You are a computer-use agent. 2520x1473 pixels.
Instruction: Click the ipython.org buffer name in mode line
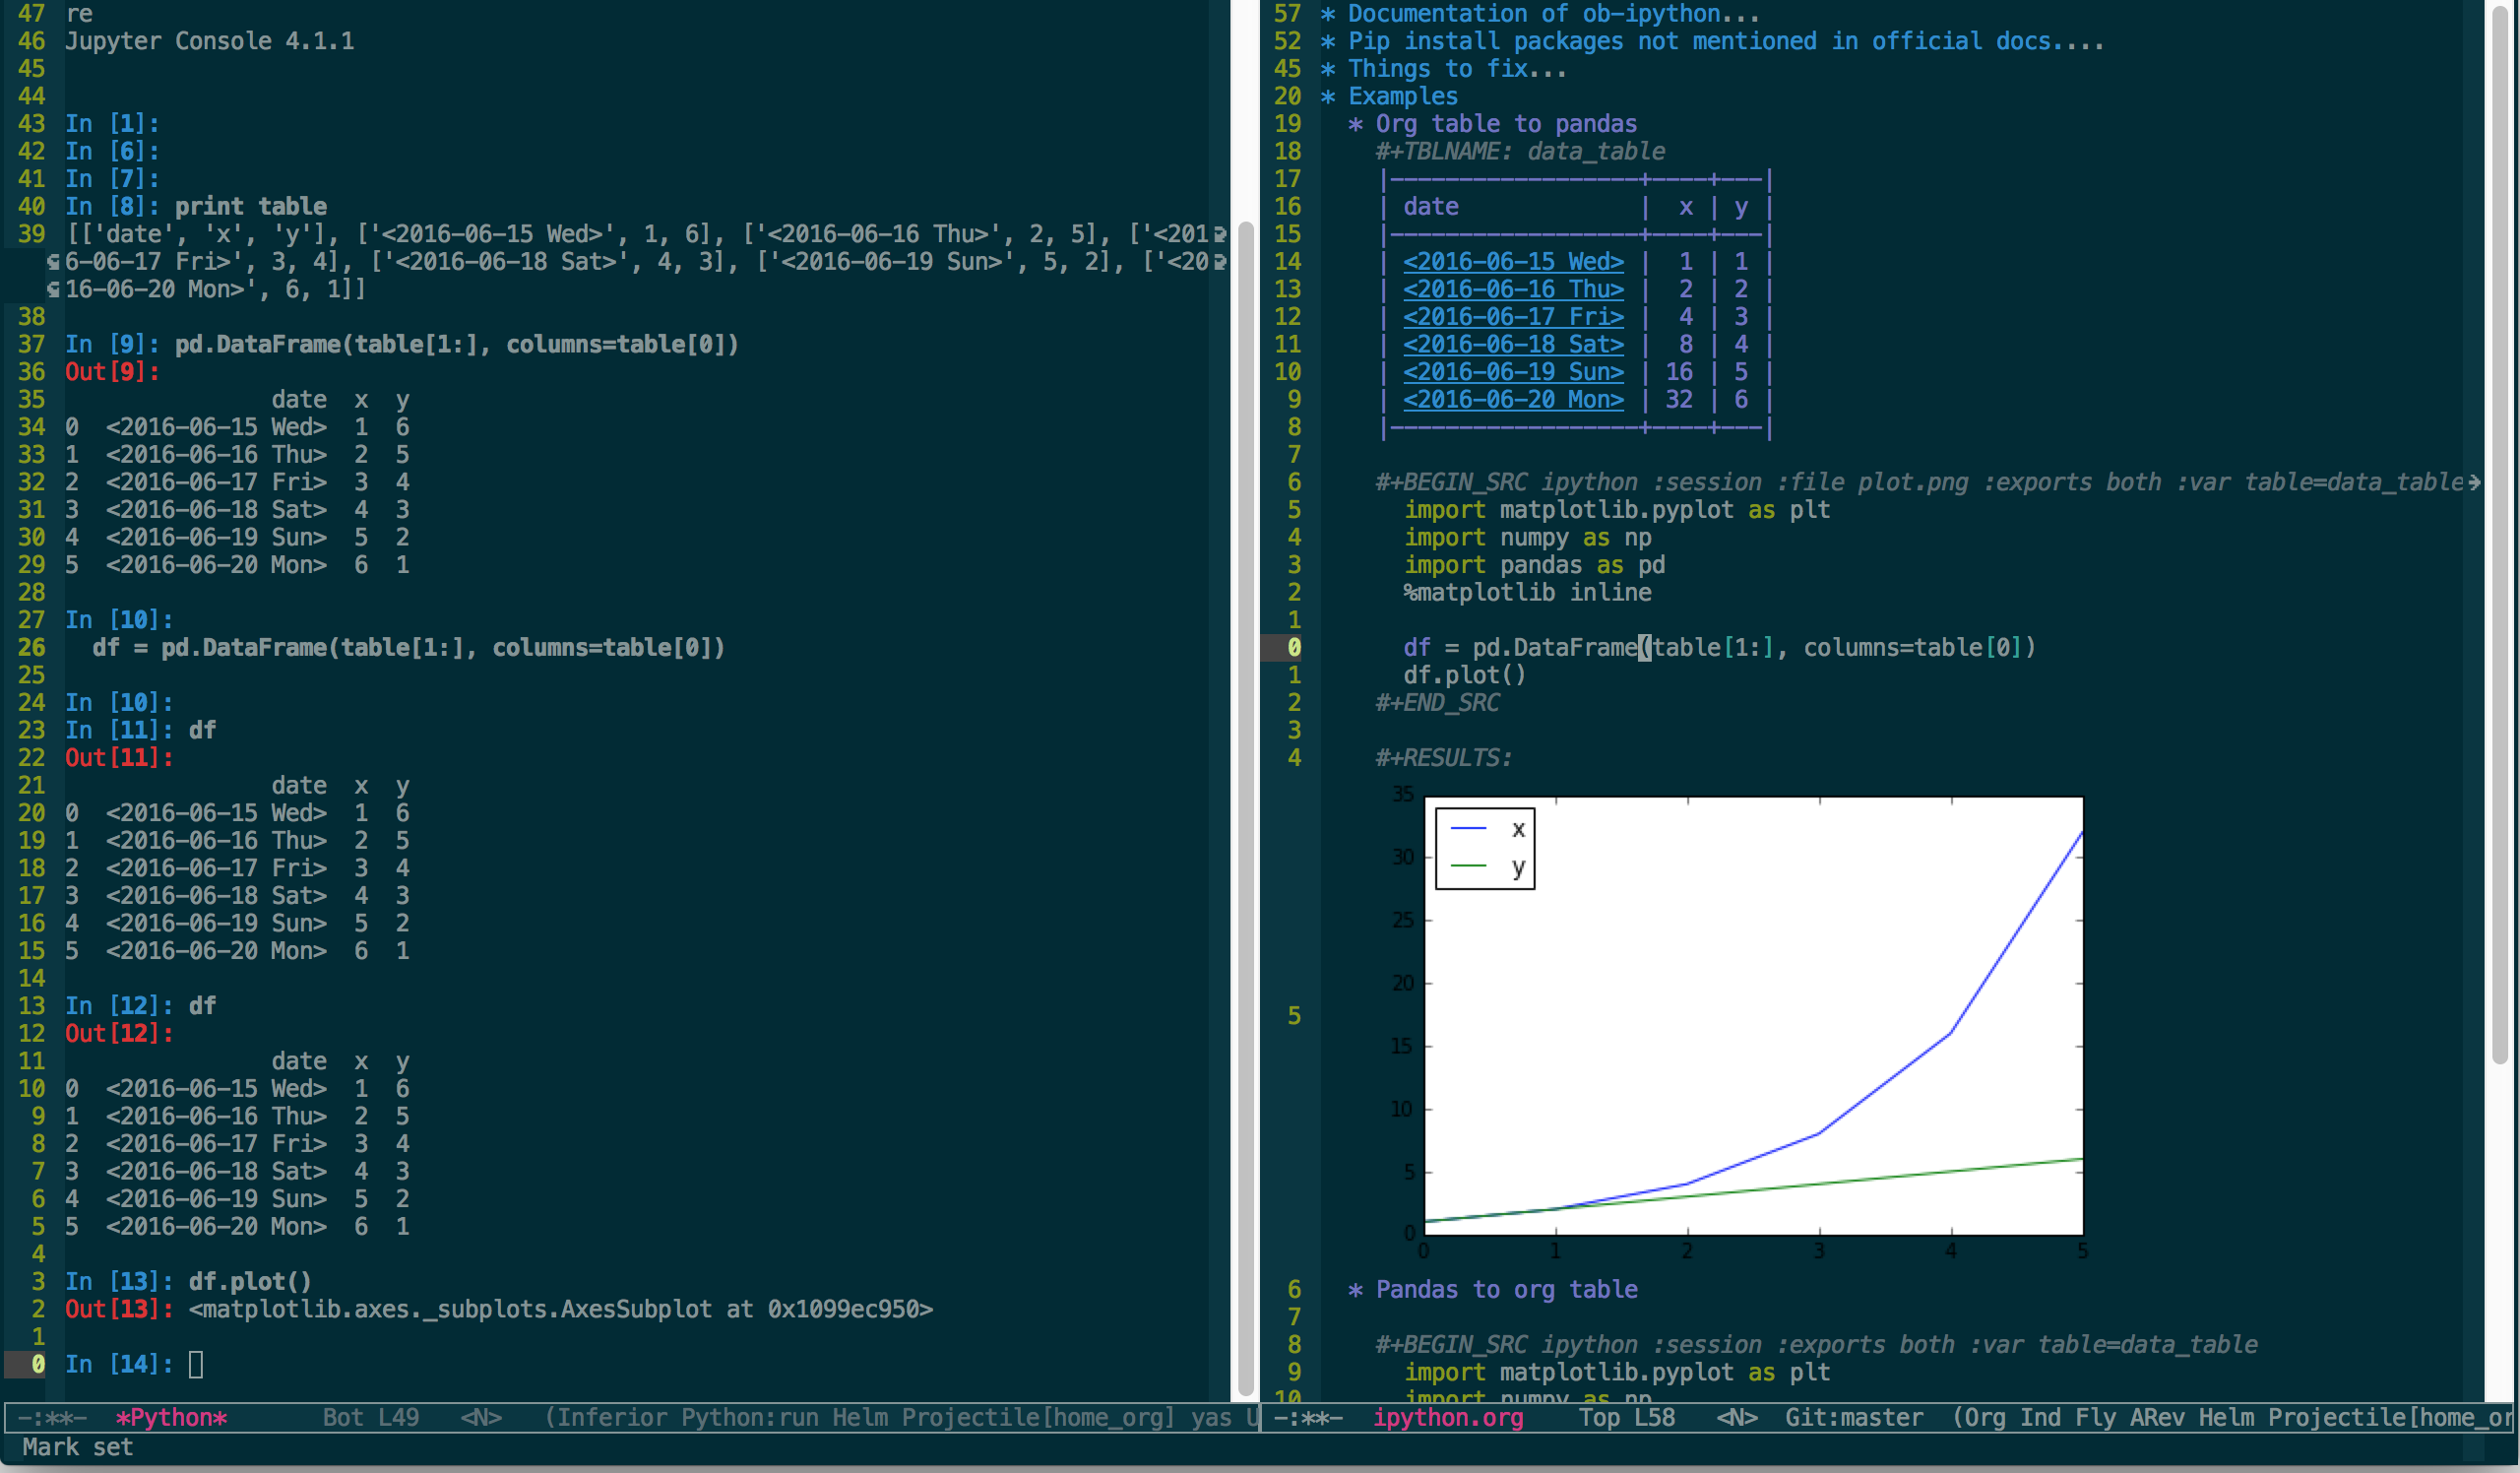1448,1417
